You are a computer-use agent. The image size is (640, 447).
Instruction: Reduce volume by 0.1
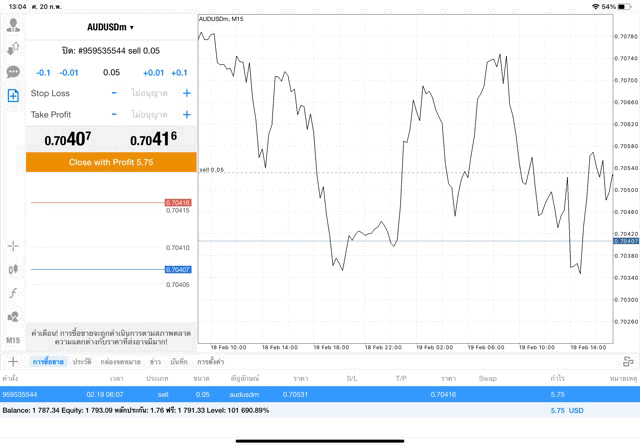tap(43, 73)
